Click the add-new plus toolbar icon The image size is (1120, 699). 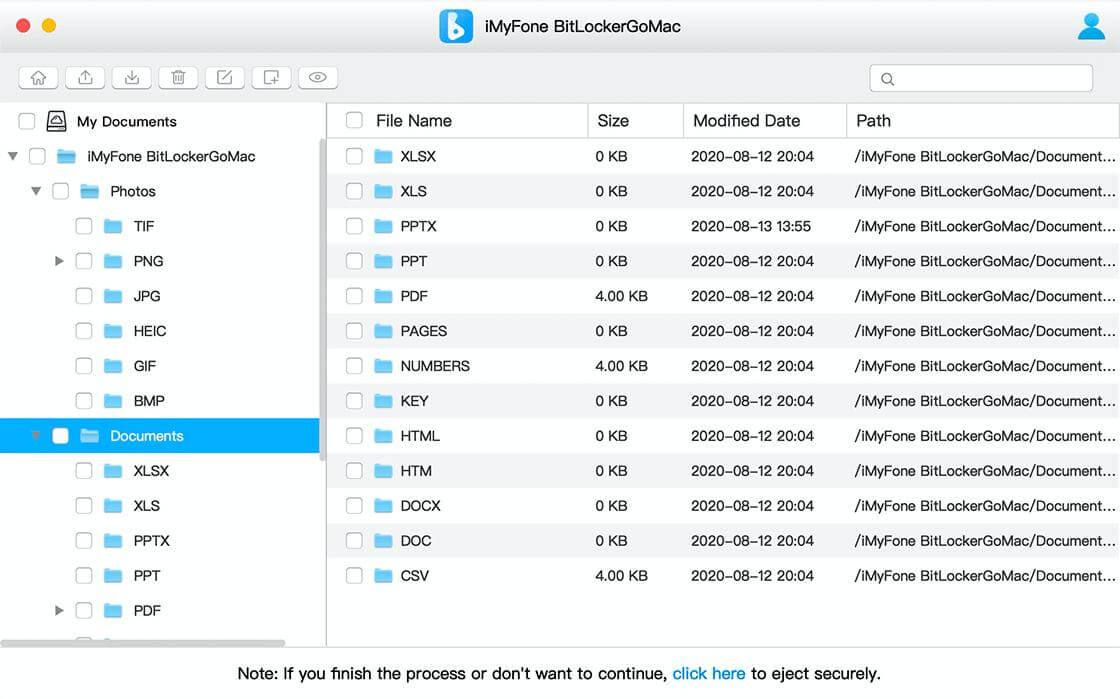pyautogui.click(x=271, y=78)
